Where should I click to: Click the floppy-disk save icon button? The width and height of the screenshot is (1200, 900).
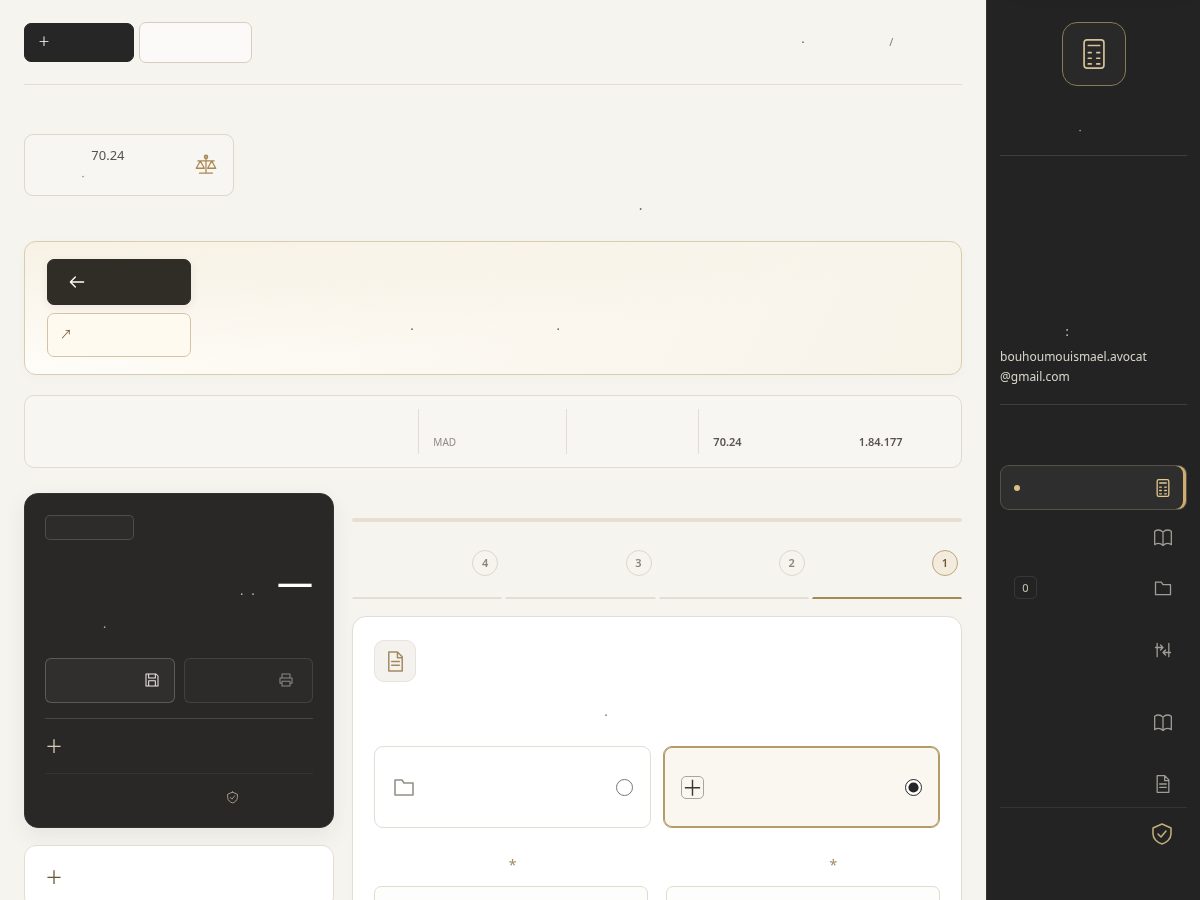110,680
